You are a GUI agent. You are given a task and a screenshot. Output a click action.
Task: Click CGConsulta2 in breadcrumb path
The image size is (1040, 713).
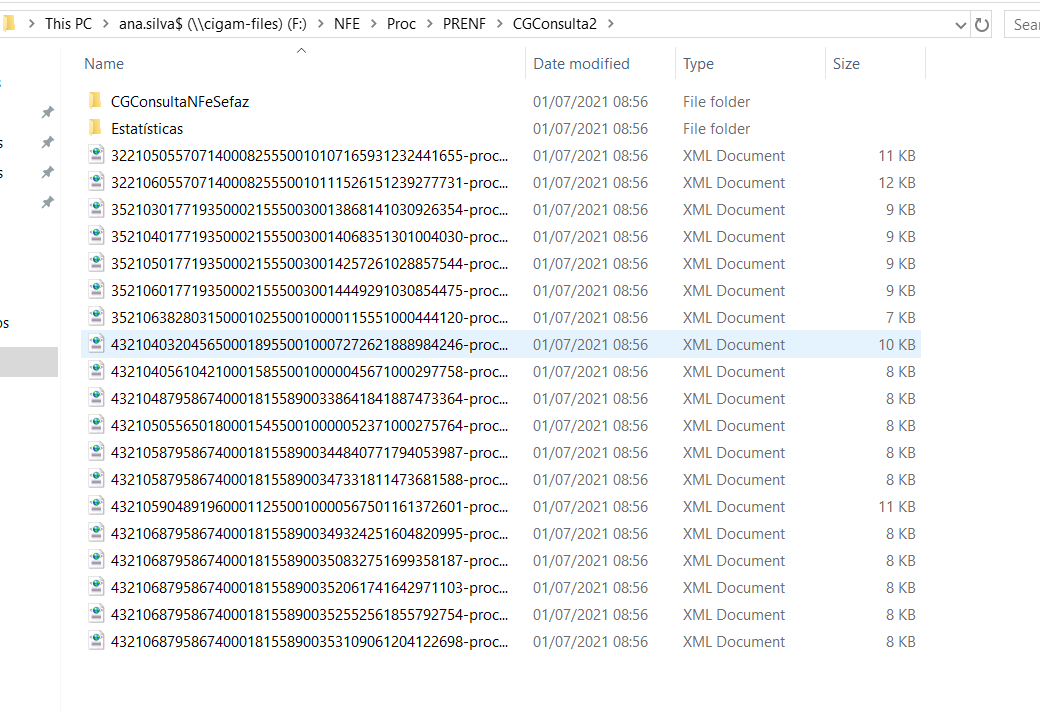click(554, 24)
